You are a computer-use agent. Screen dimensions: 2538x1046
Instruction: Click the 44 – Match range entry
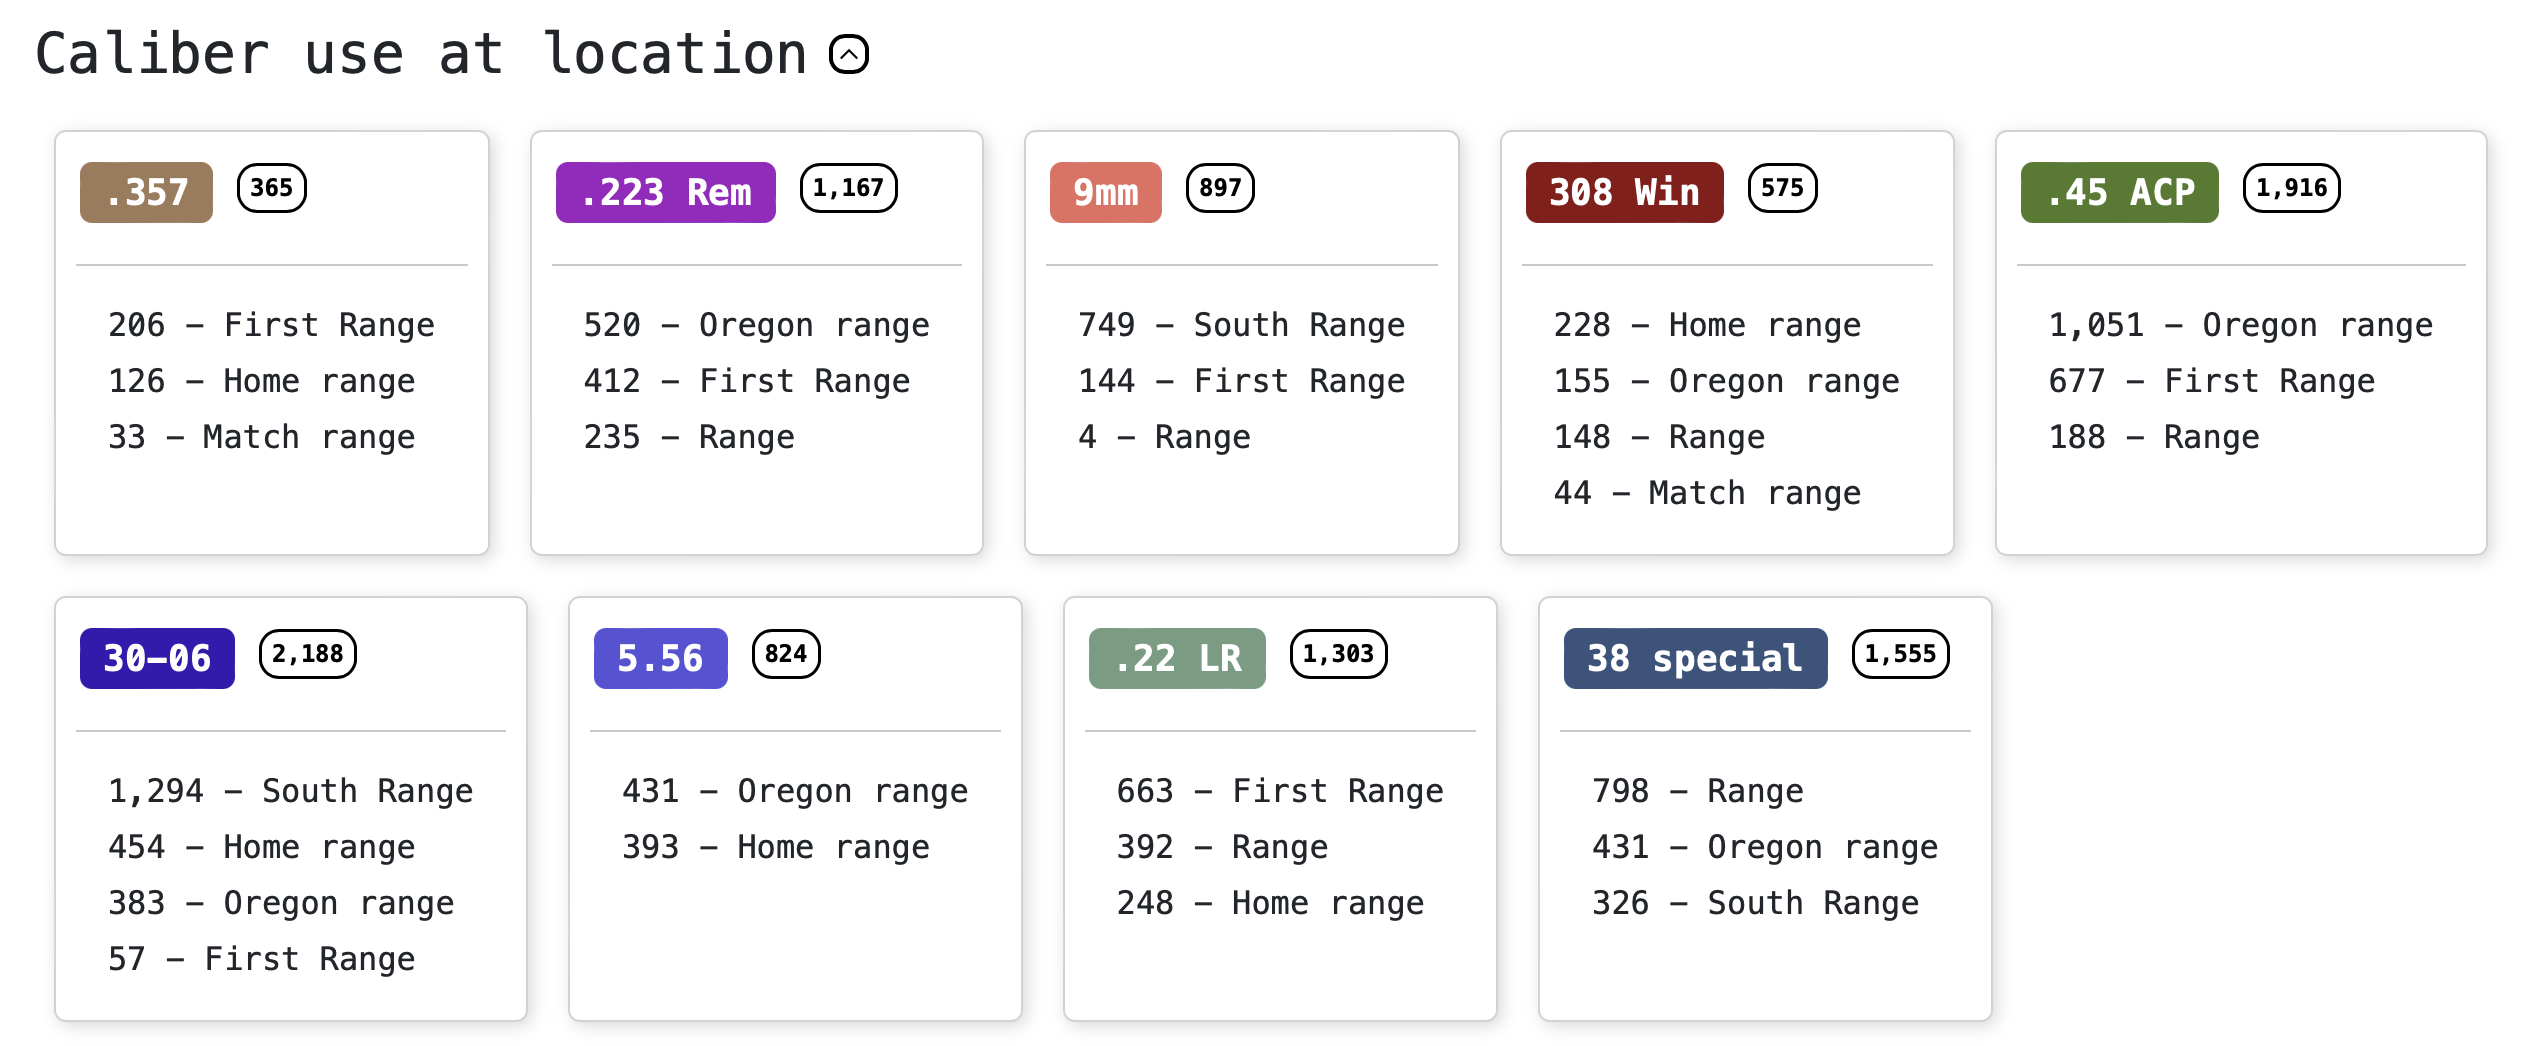tap(1708, 493)
